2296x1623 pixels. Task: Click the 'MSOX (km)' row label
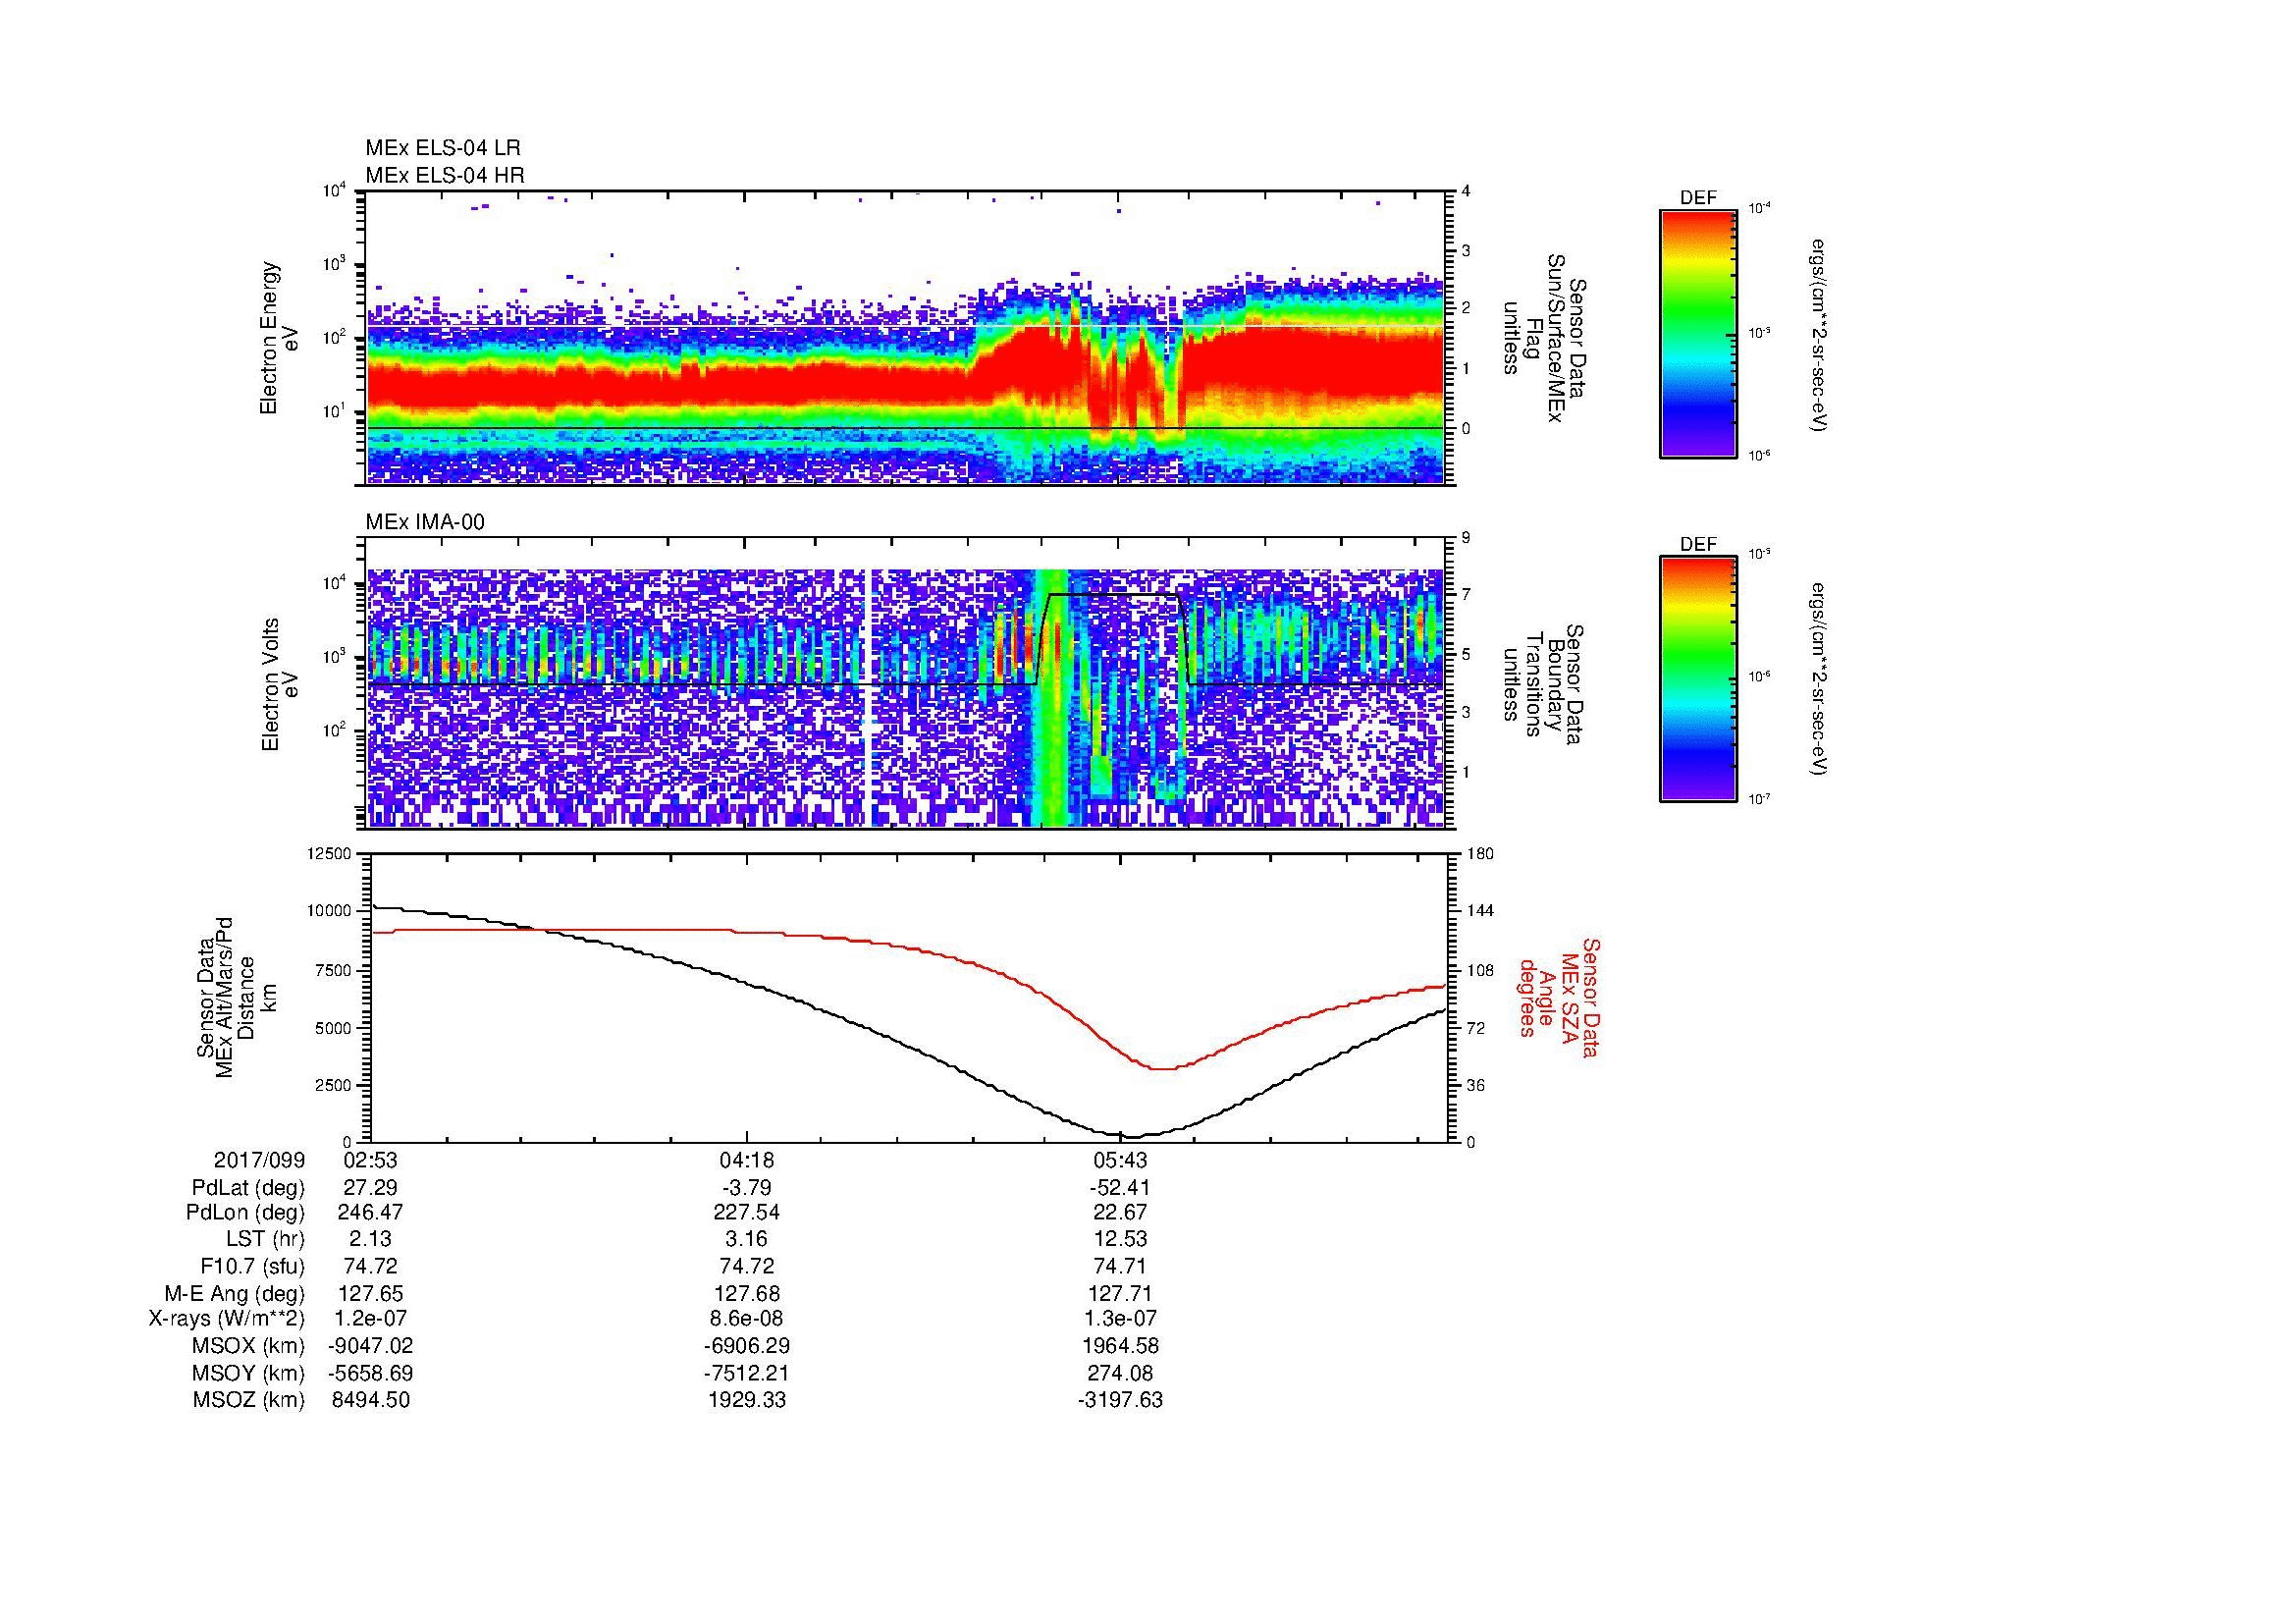point(249,1346)
